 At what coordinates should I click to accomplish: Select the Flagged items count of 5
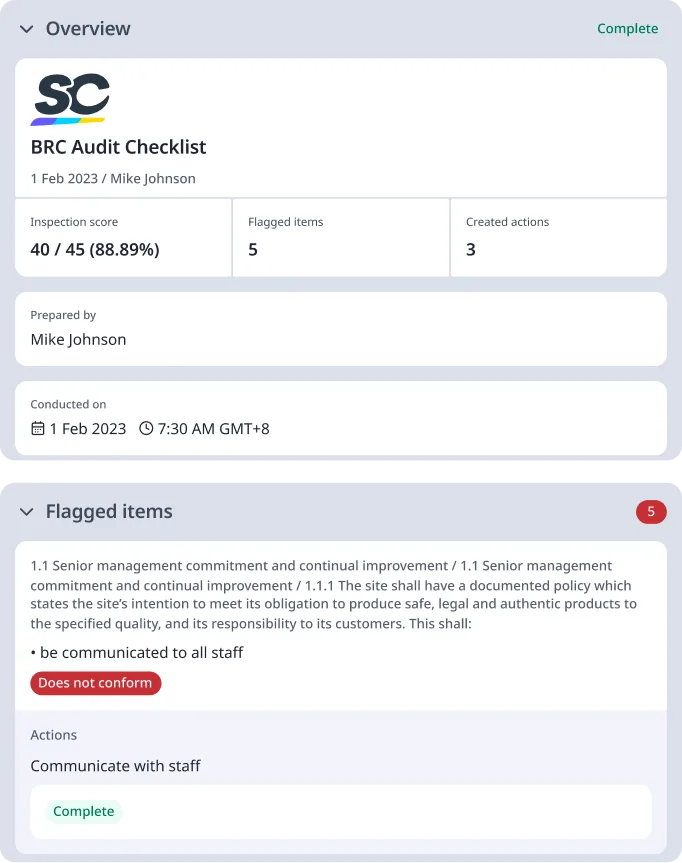tap(252, 249)
